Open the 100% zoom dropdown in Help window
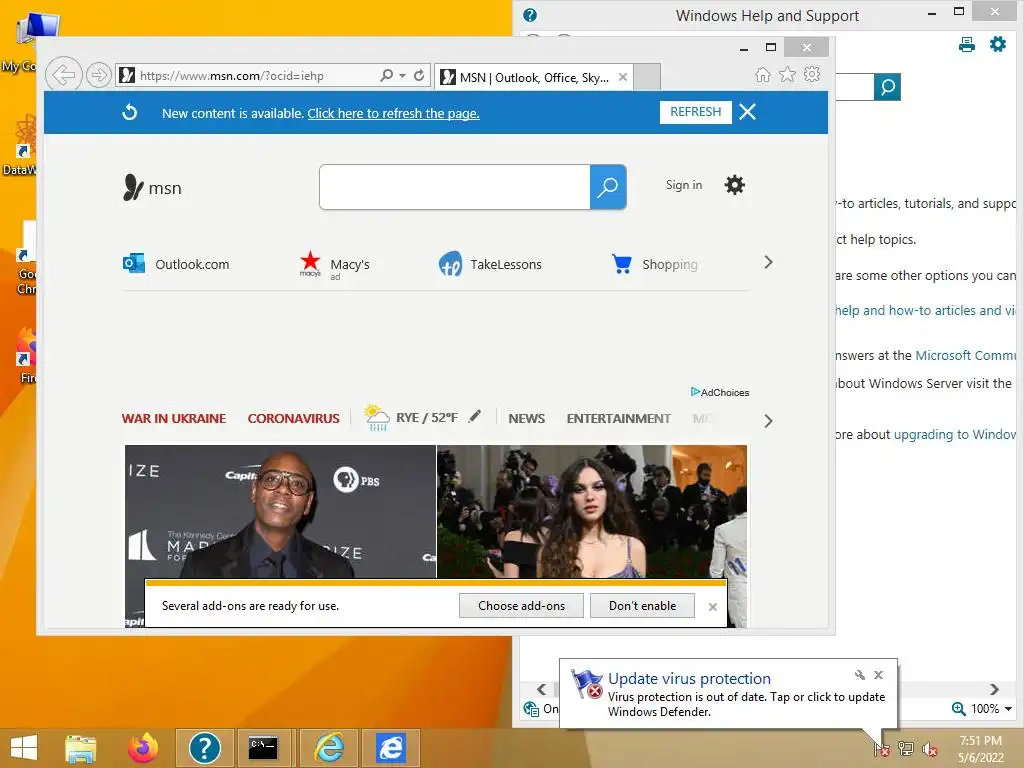This screenshot has width=1024, height=768. pyautogui.click(x=1008, y=709)
